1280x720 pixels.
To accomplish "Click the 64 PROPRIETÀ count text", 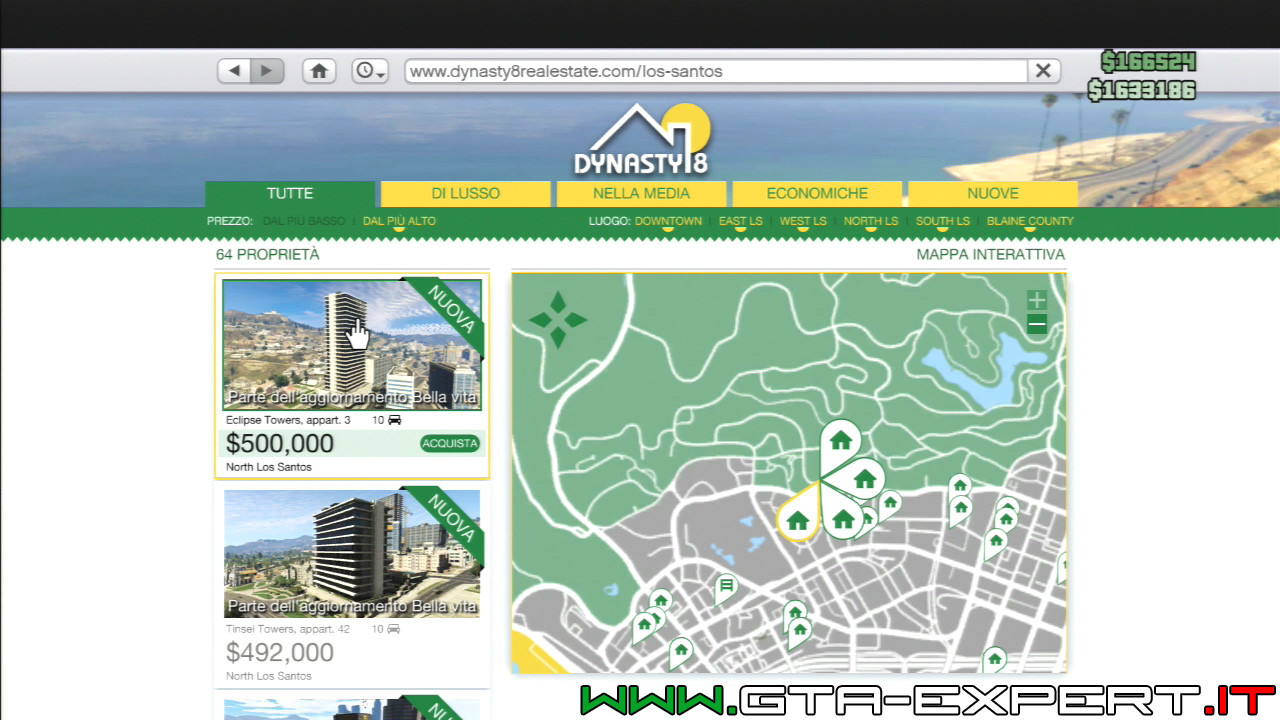I will pos(268,255).
